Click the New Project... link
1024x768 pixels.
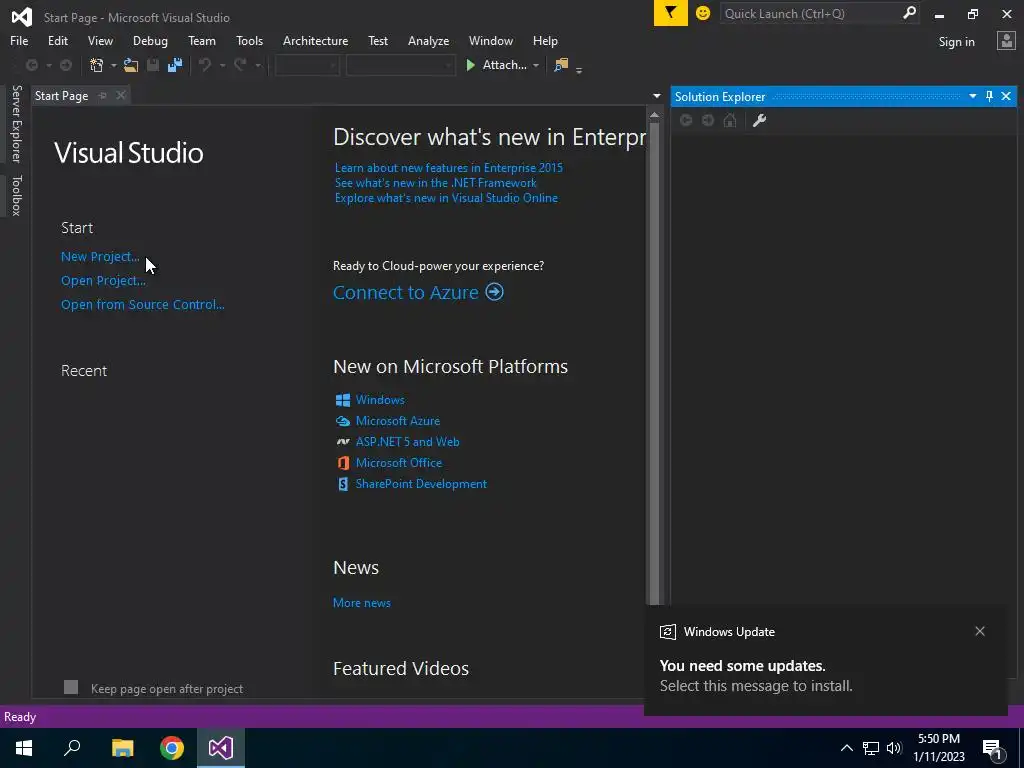[100, 257]
